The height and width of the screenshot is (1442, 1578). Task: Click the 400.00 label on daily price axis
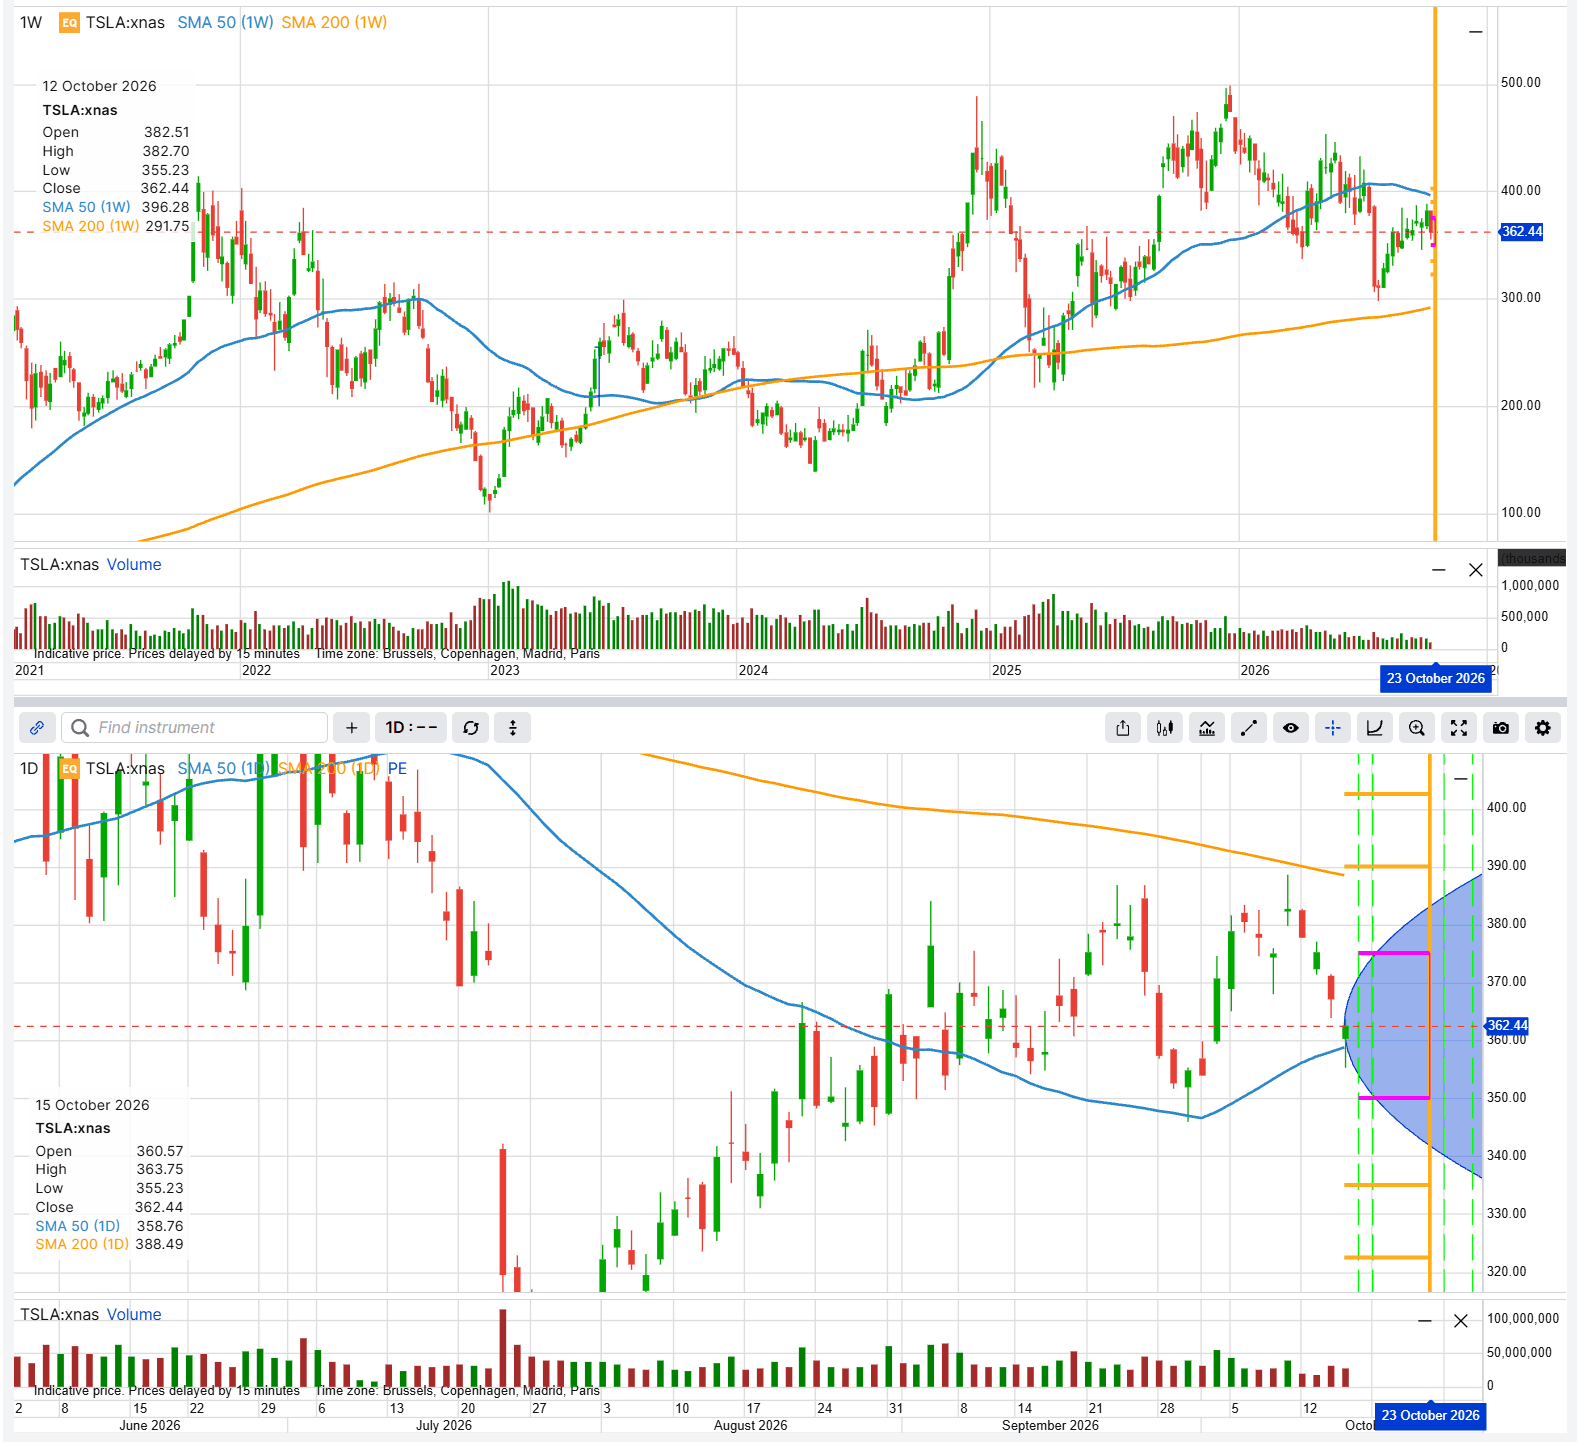pos(1506,807)
